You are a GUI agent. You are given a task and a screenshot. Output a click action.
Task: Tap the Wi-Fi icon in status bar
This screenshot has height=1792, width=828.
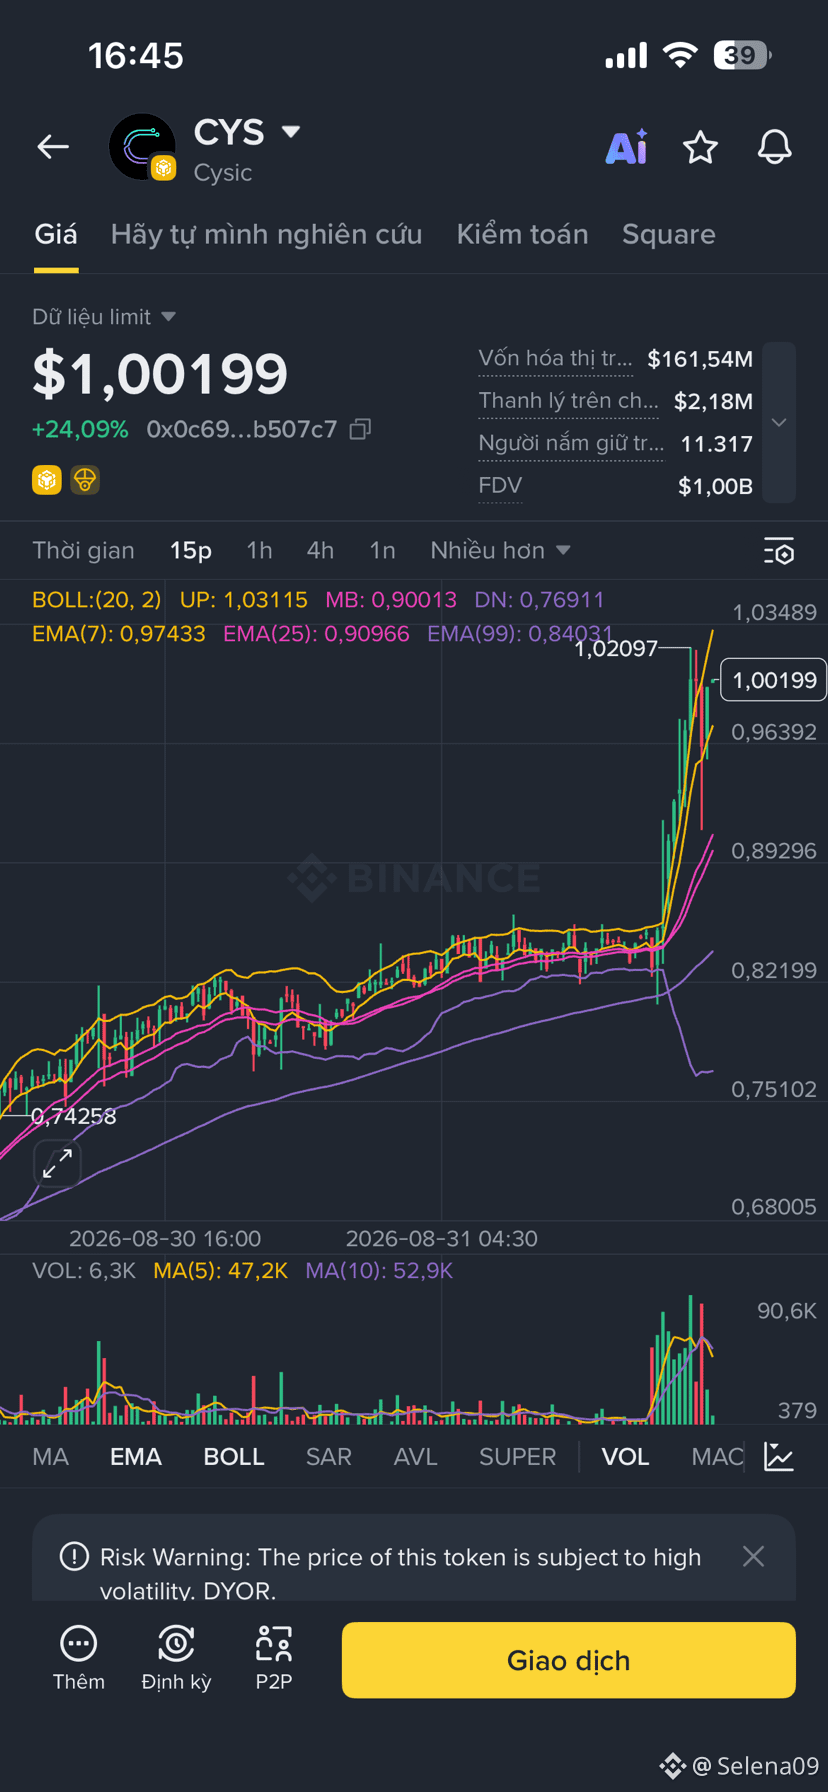click(681, 55)
